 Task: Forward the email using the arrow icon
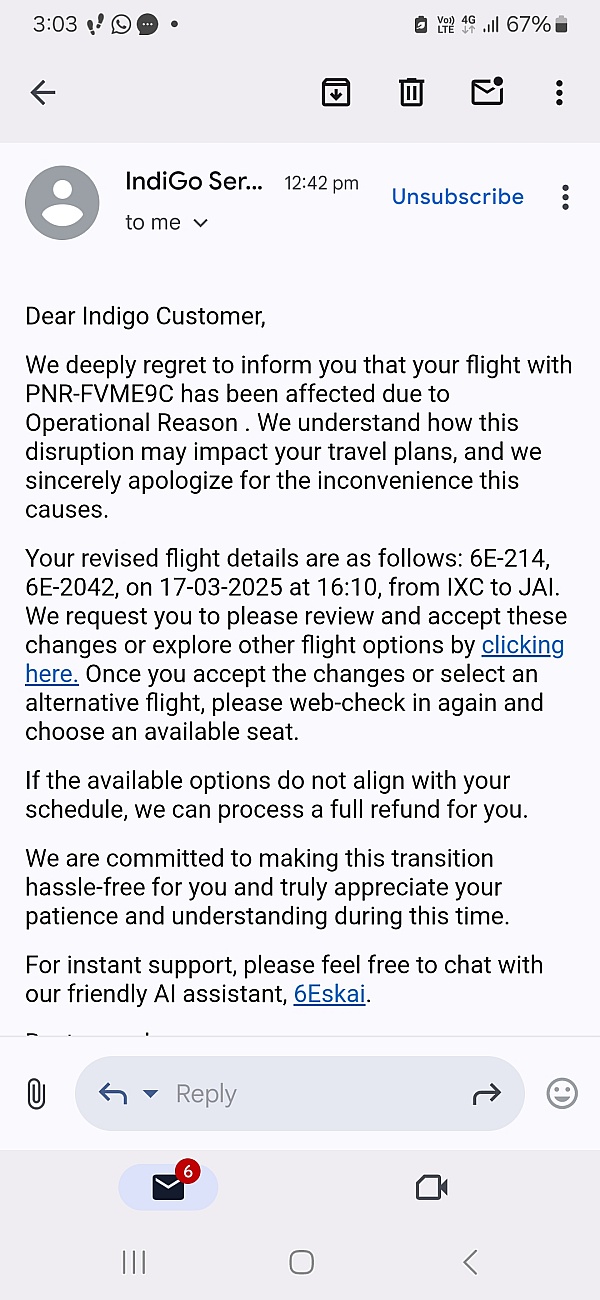[x=486, y=1094]
